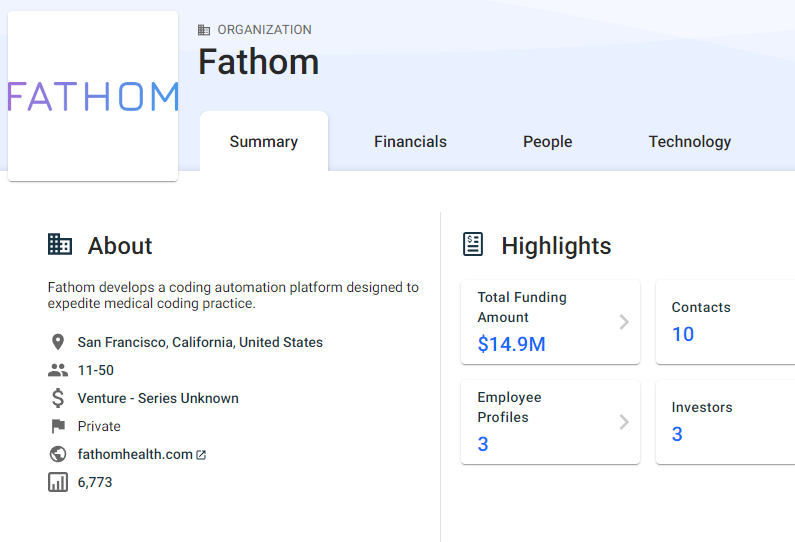The image size is (795, 542).
Task: Click the location pin icon
Action: click(58, 342)
